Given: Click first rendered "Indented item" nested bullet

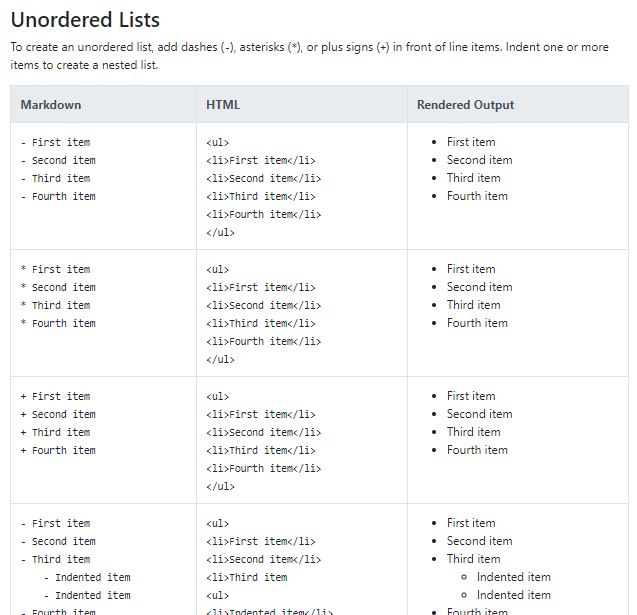Looking at the screenshot, I should coord(513,577).
